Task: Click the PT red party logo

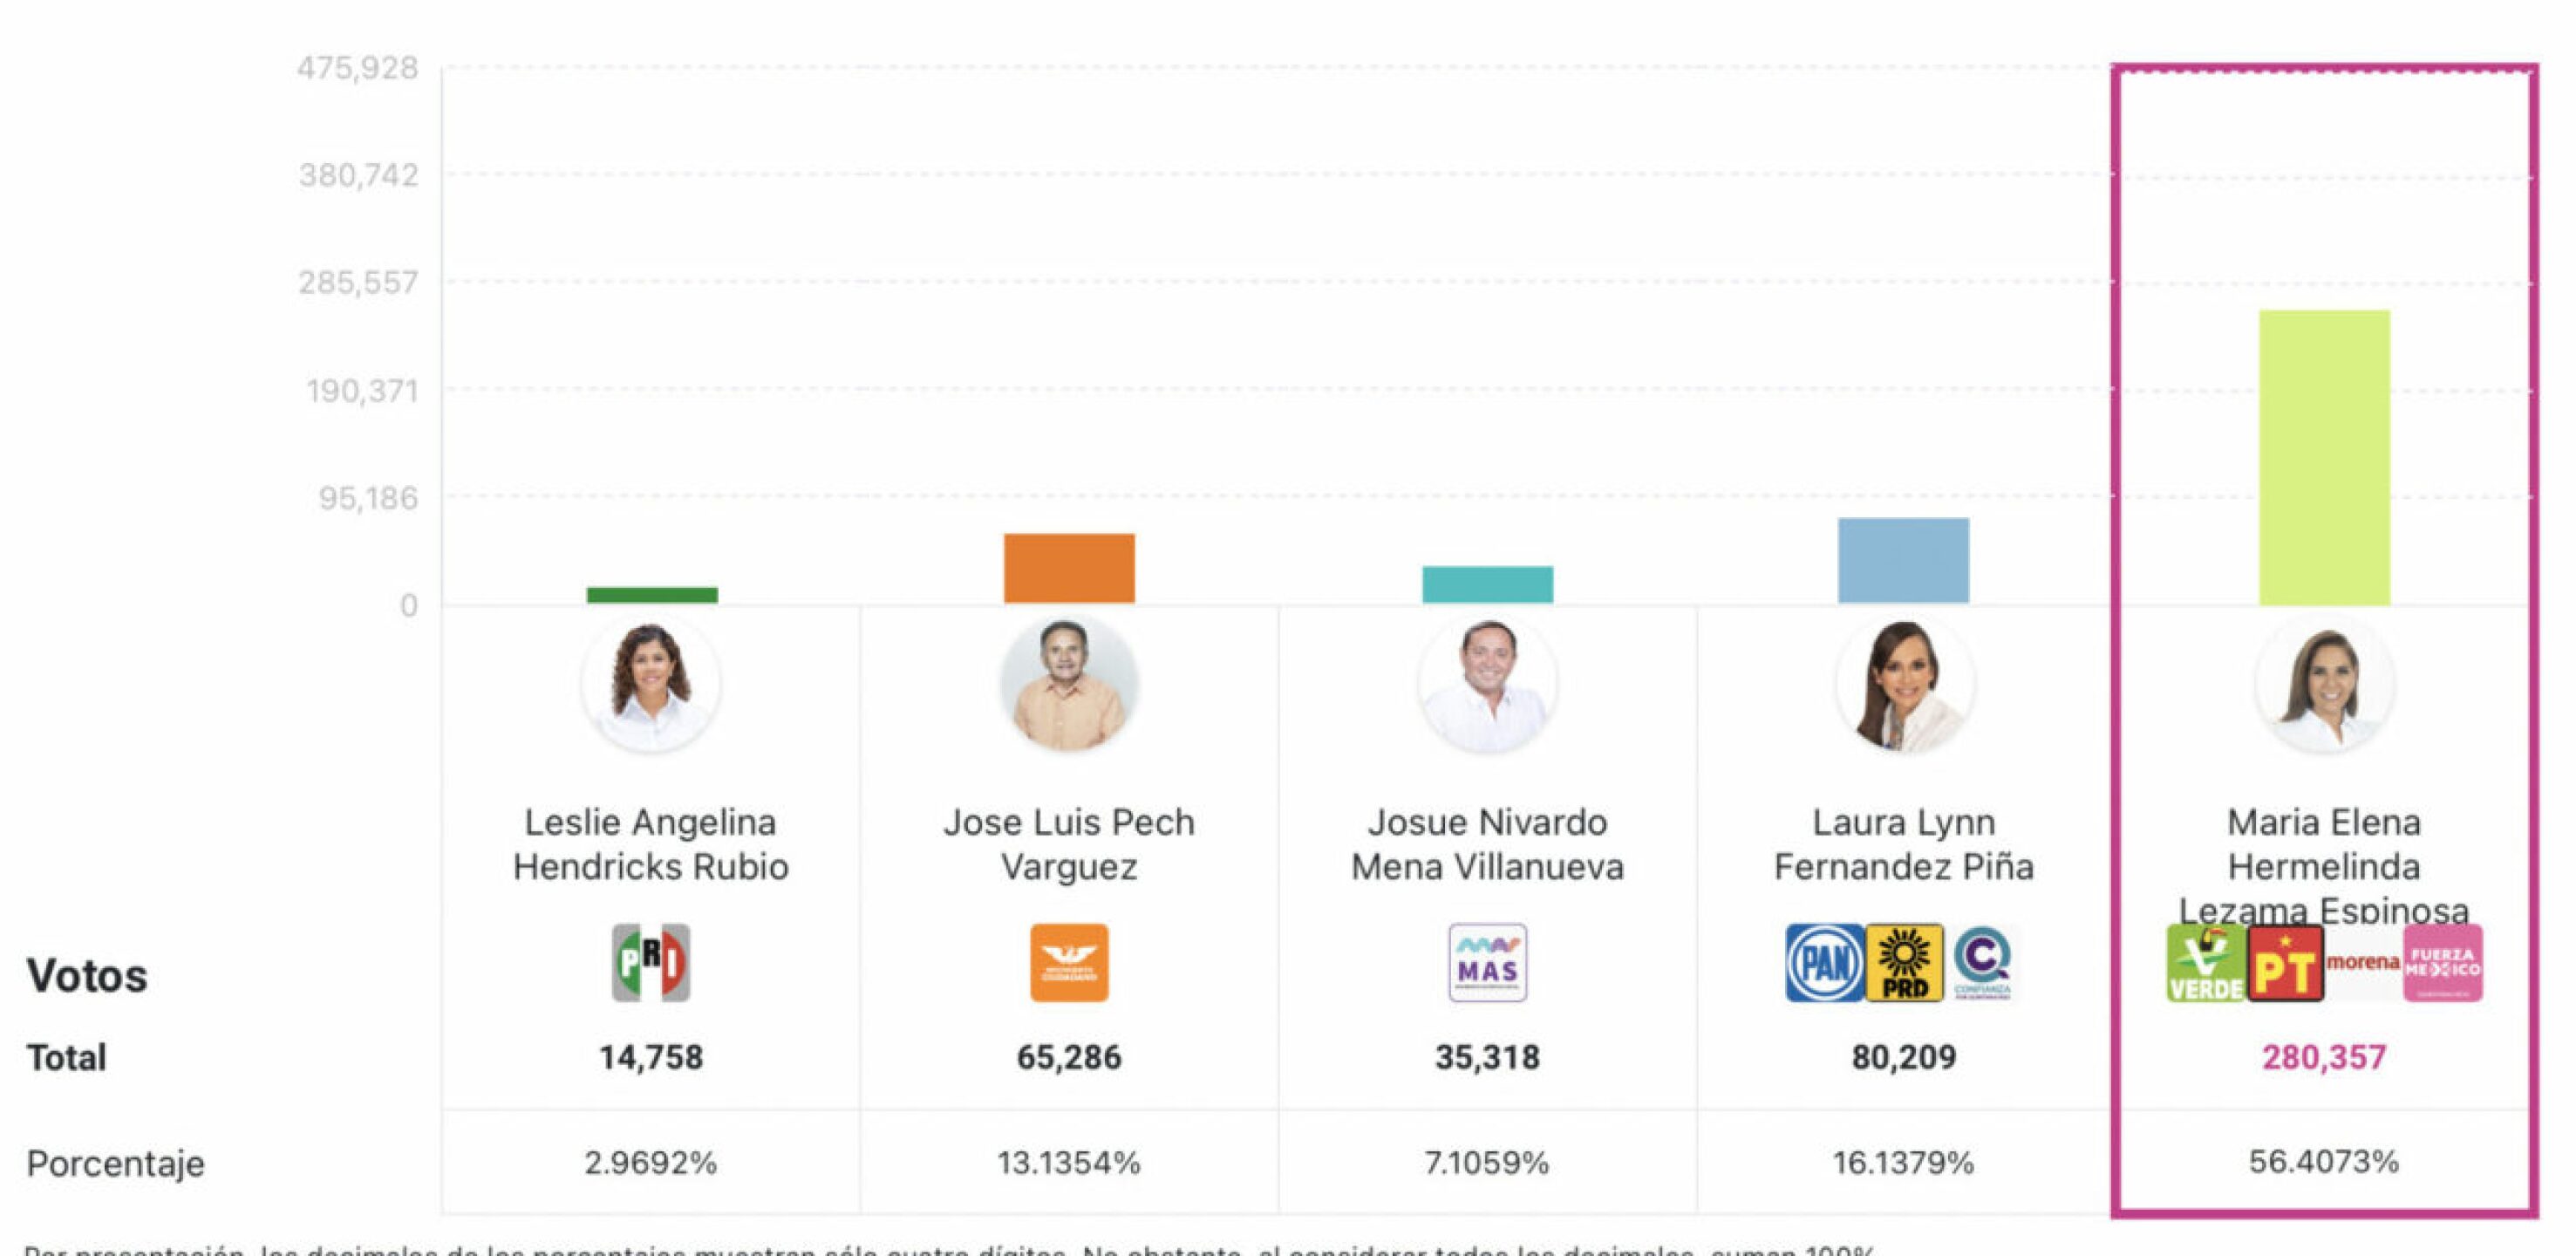Action: pyautogui.click(x=2285, y=963)
